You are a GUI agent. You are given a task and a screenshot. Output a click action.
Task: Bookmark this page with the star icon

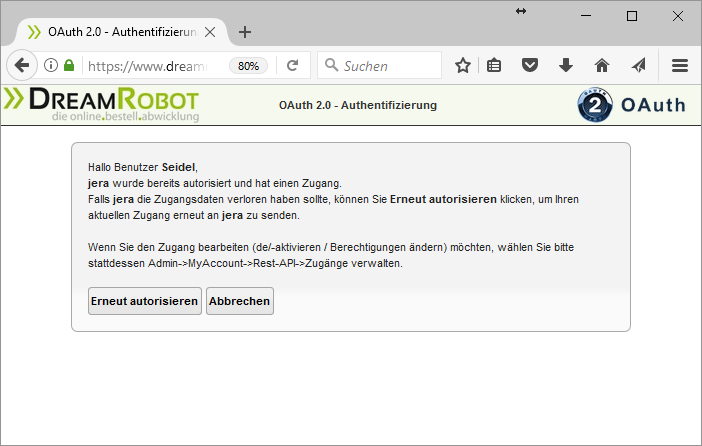(x=463, y=66)
